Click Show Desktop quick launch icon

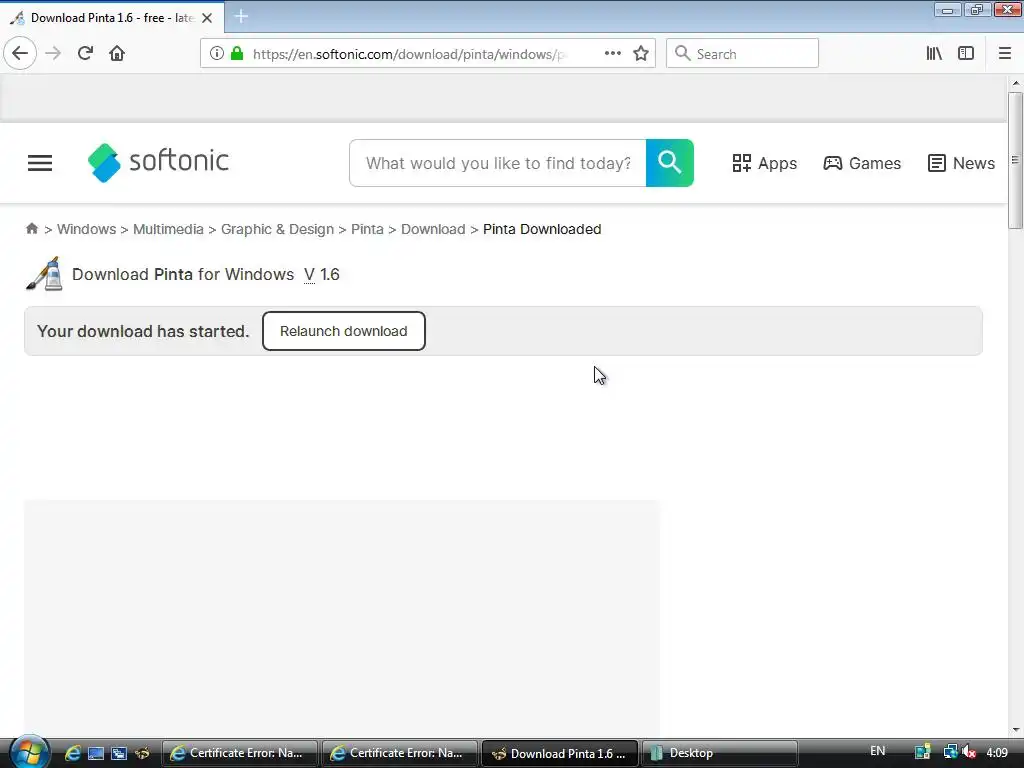tap(96, 753)
